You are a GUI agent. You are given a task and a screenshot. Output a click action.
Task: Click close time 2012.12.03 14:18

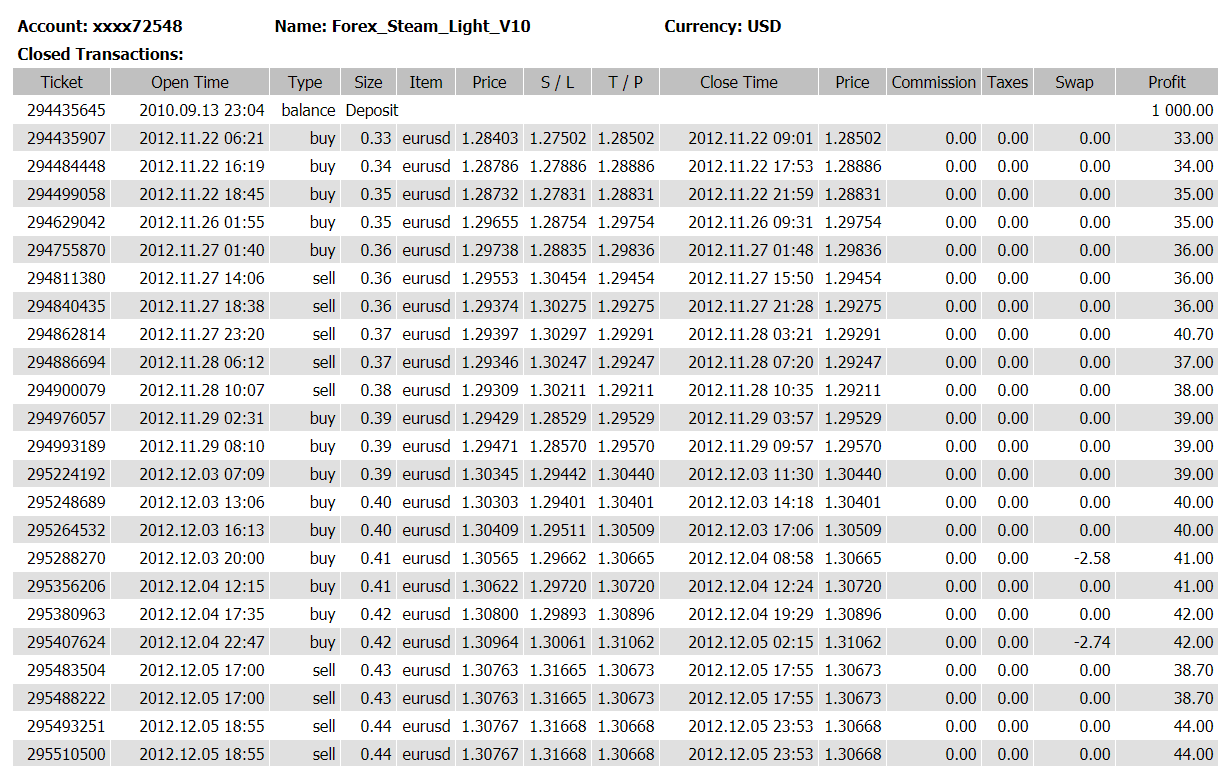click(x=751, y=502)
